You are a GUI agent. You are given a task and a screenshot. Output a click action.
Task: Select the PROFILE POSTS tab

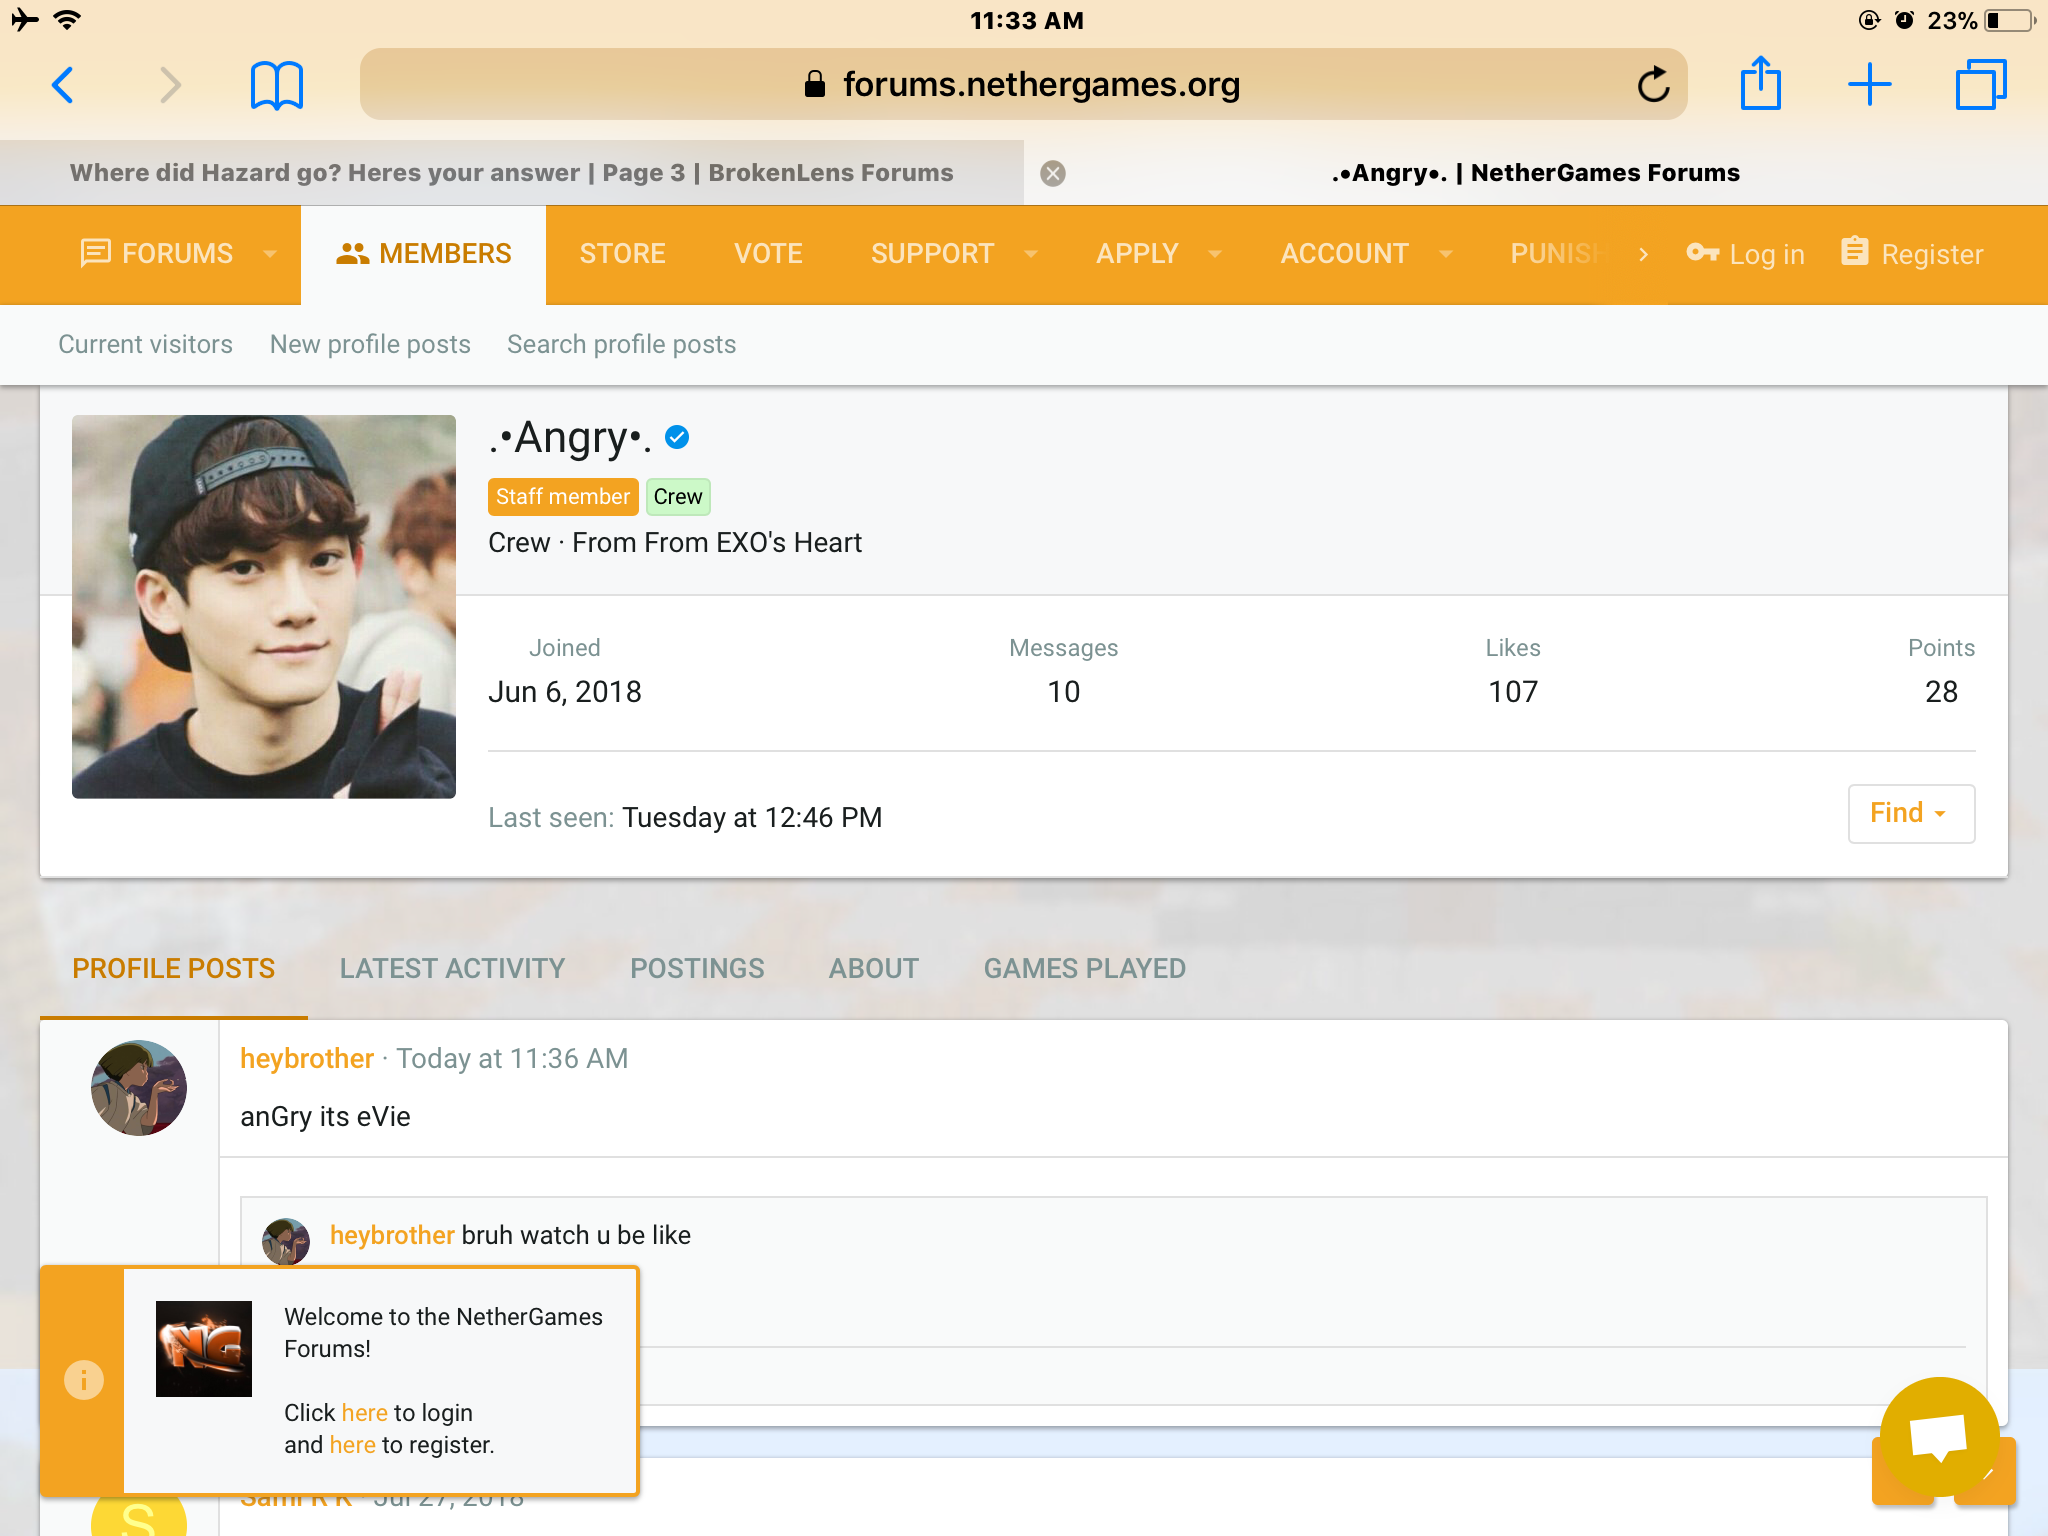coord(174,969)
